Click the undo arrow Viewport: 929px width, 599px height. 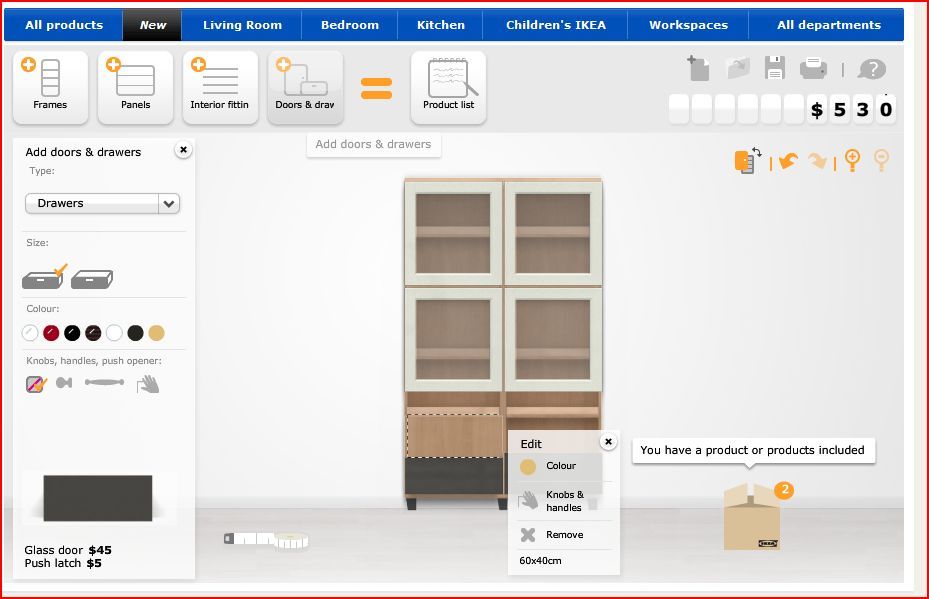click(789, 161)
